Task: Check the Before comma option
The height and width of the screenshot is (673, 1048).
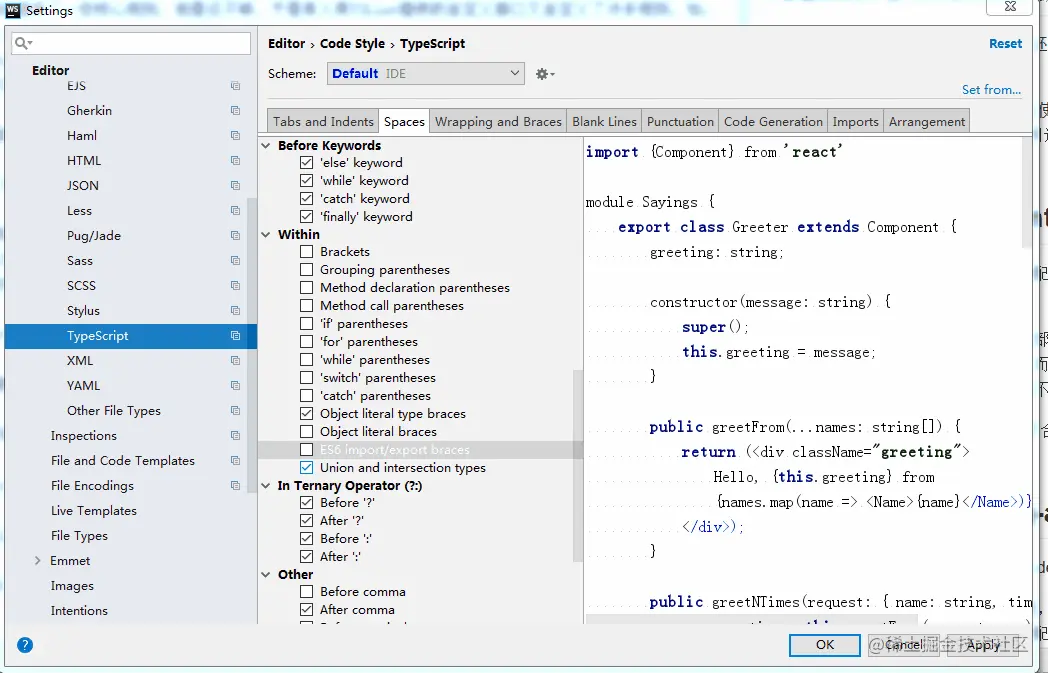Action: pyautogui.click(x=307, y=591)
